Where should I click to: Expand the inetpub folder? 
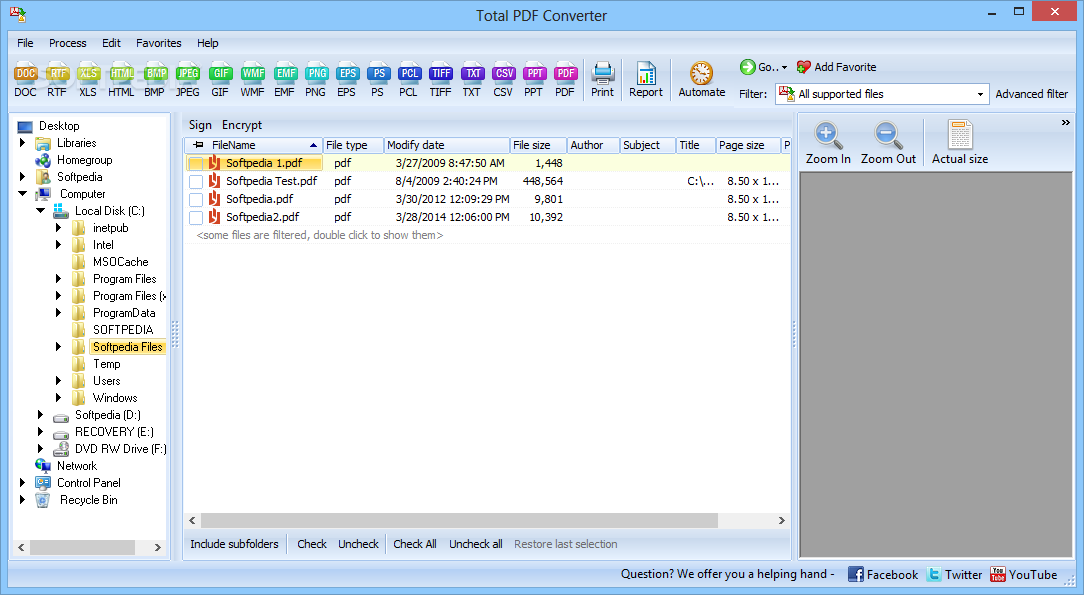58,227
